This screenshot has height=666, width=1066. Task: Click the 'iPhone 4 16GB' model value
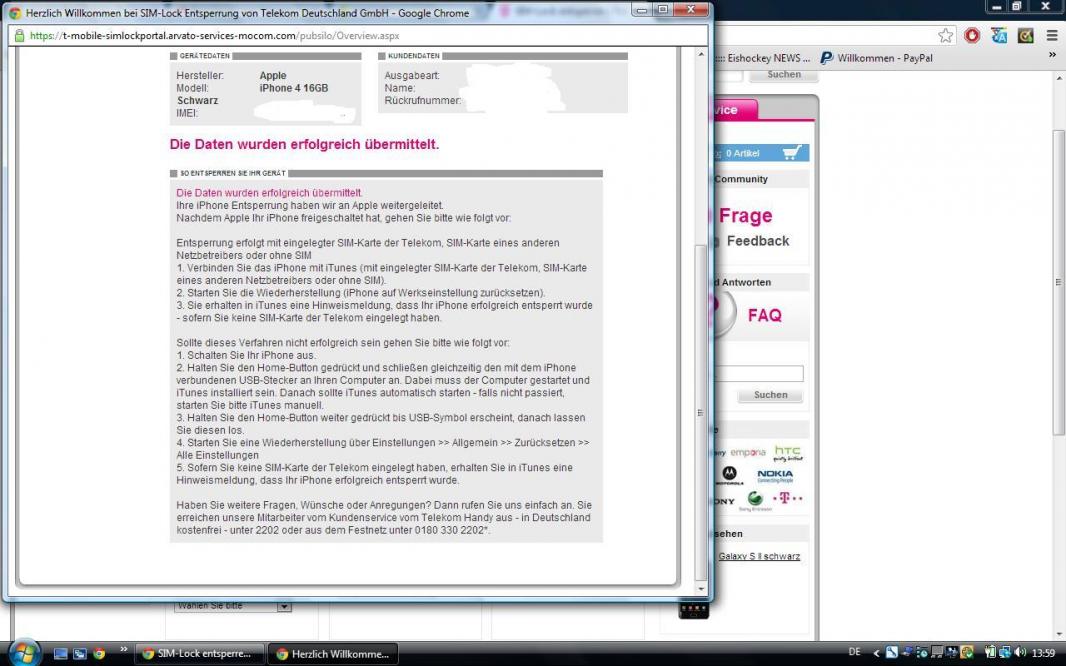294,88
